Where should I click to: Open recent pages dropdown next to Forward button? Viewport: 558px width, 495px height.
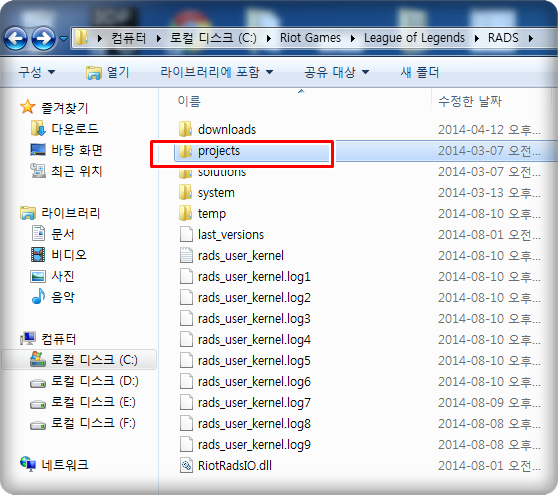pos(63,38)
